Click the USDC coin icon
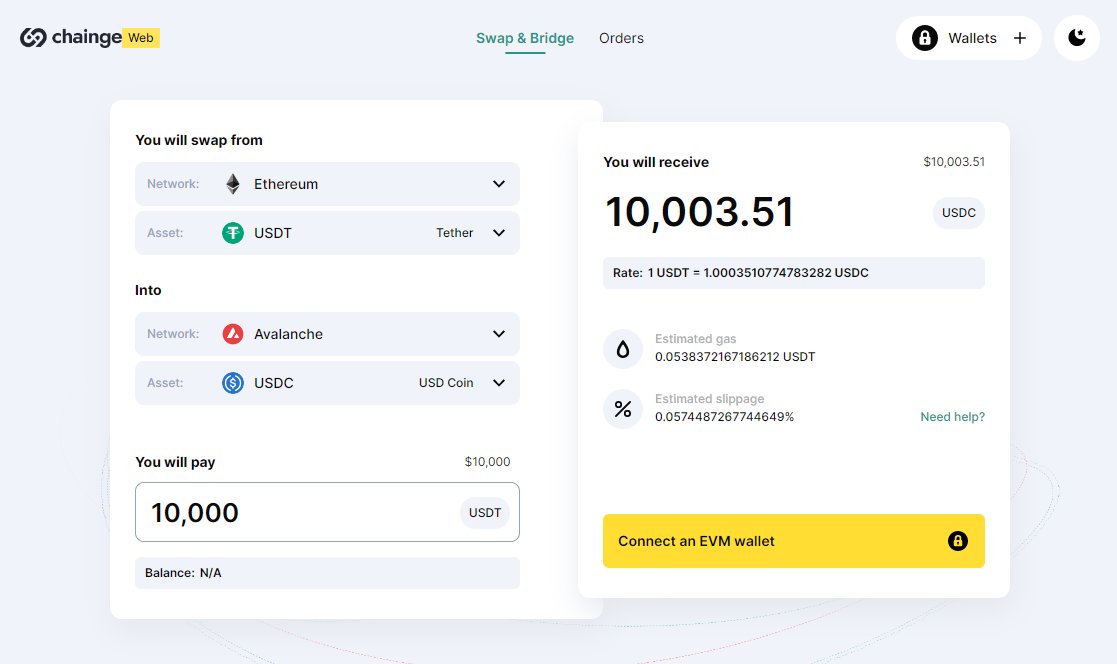 (x=233, y=383)
